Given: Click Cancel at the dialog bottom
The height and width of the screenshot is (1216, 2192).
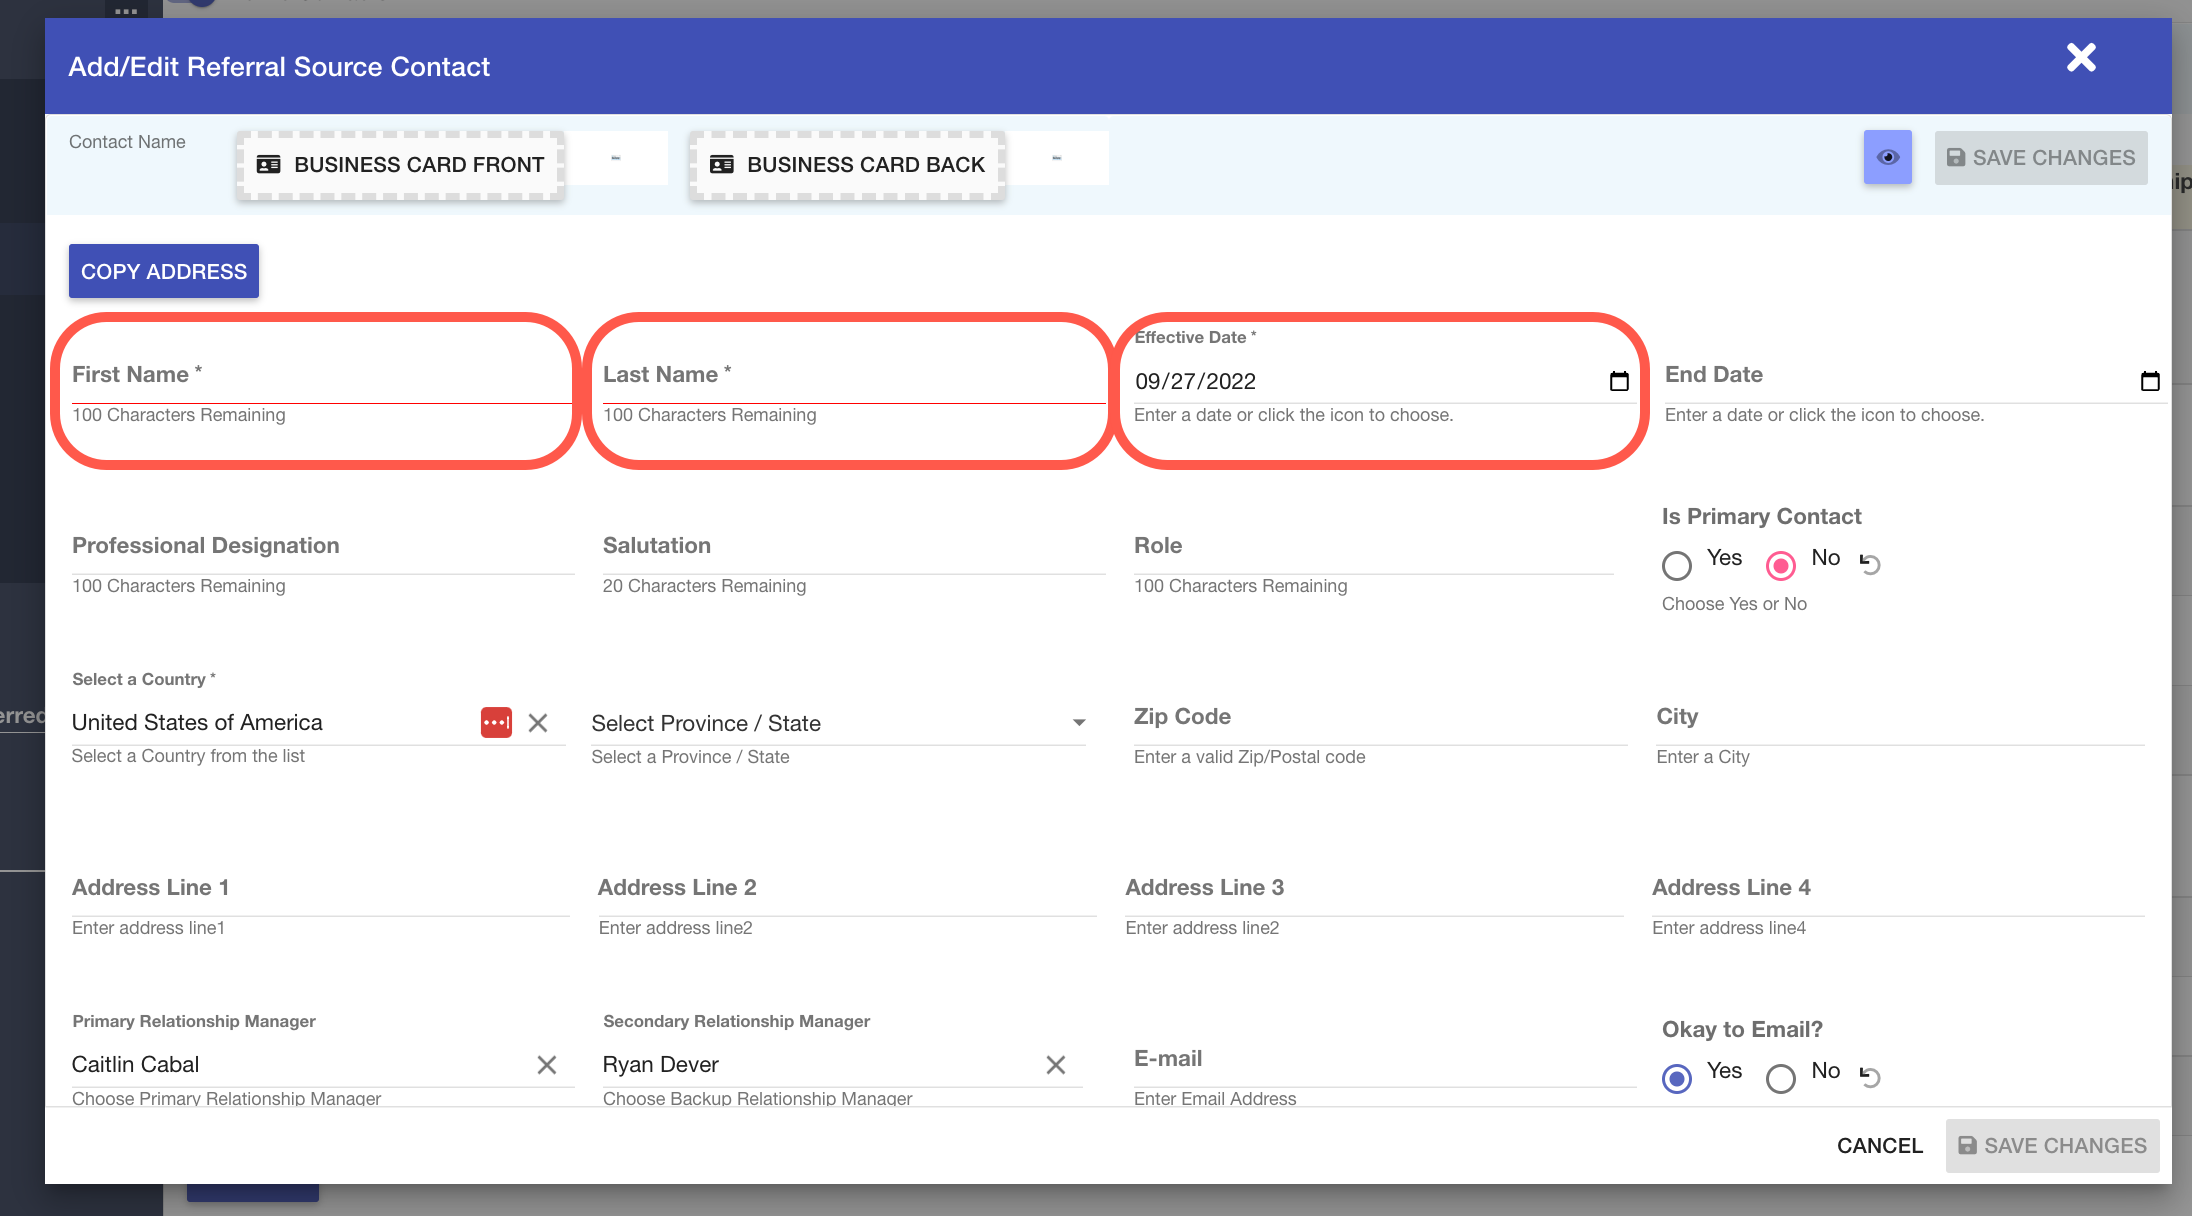Looking at the screenshot, I should [x=1879, y=1146].
